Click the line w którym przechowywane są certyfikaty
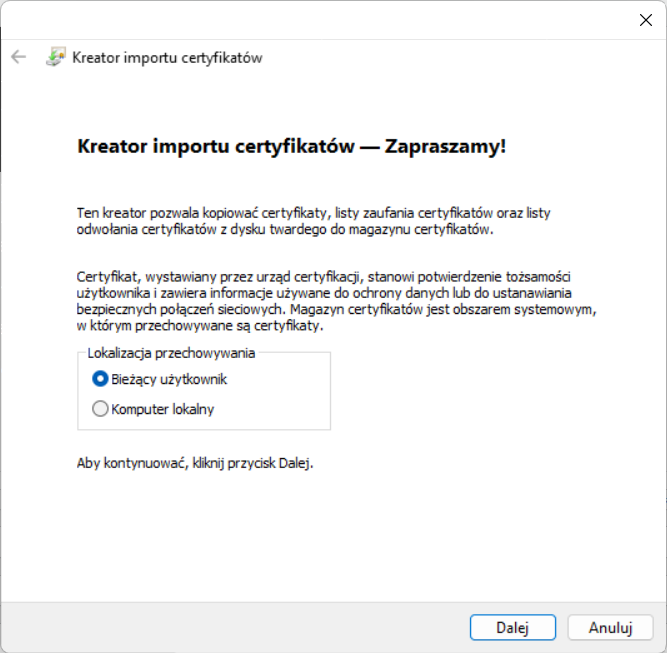The height and width of the screenshot is (653, 667). [200, 326]
